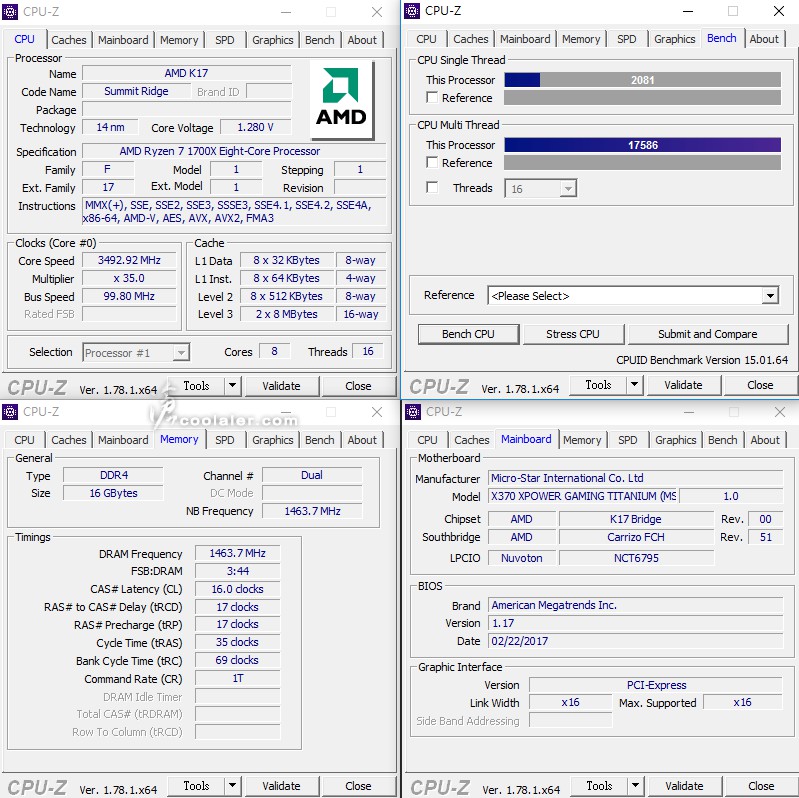The width and height of the screenshot is (799, 798).
Task: Click the Bench CPU button
Action: 468,334
